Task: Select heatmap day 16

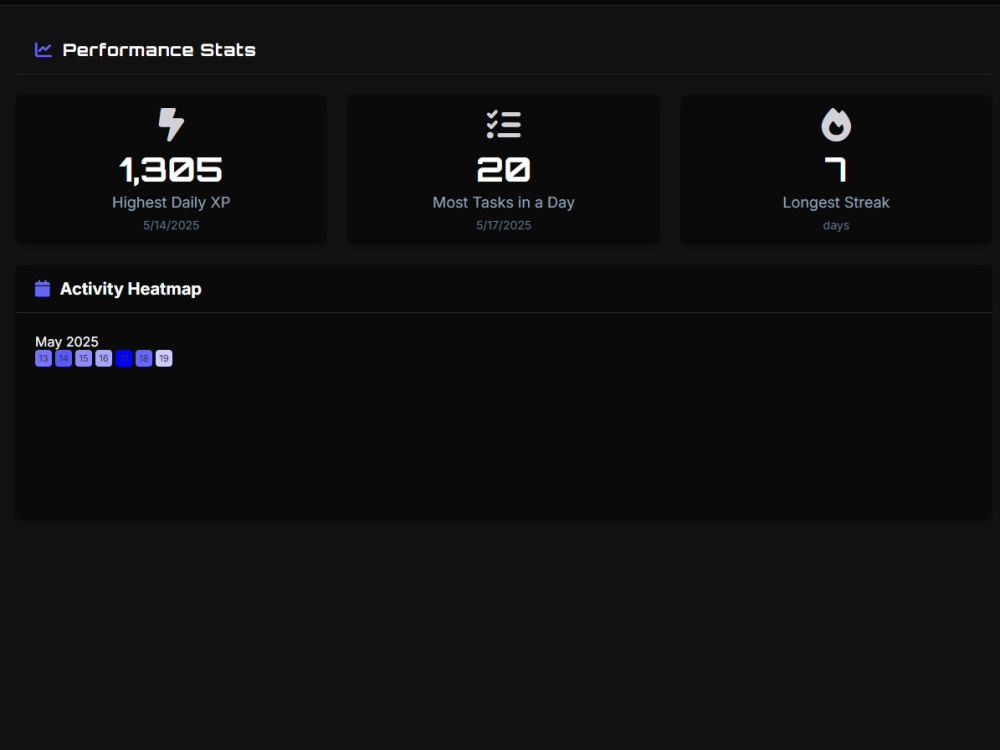Action: coord(103,358)
